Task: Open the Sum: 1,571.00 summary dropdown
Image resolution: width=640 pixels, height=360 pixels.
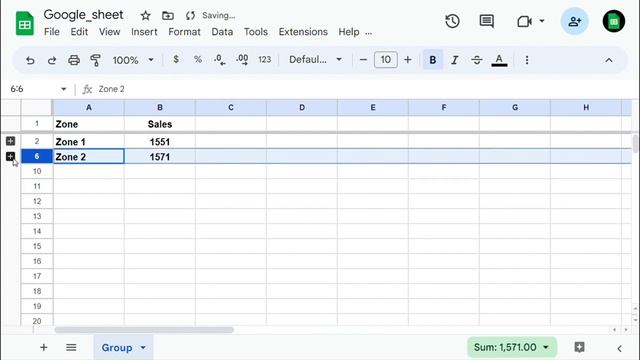Action: [512, 347]
